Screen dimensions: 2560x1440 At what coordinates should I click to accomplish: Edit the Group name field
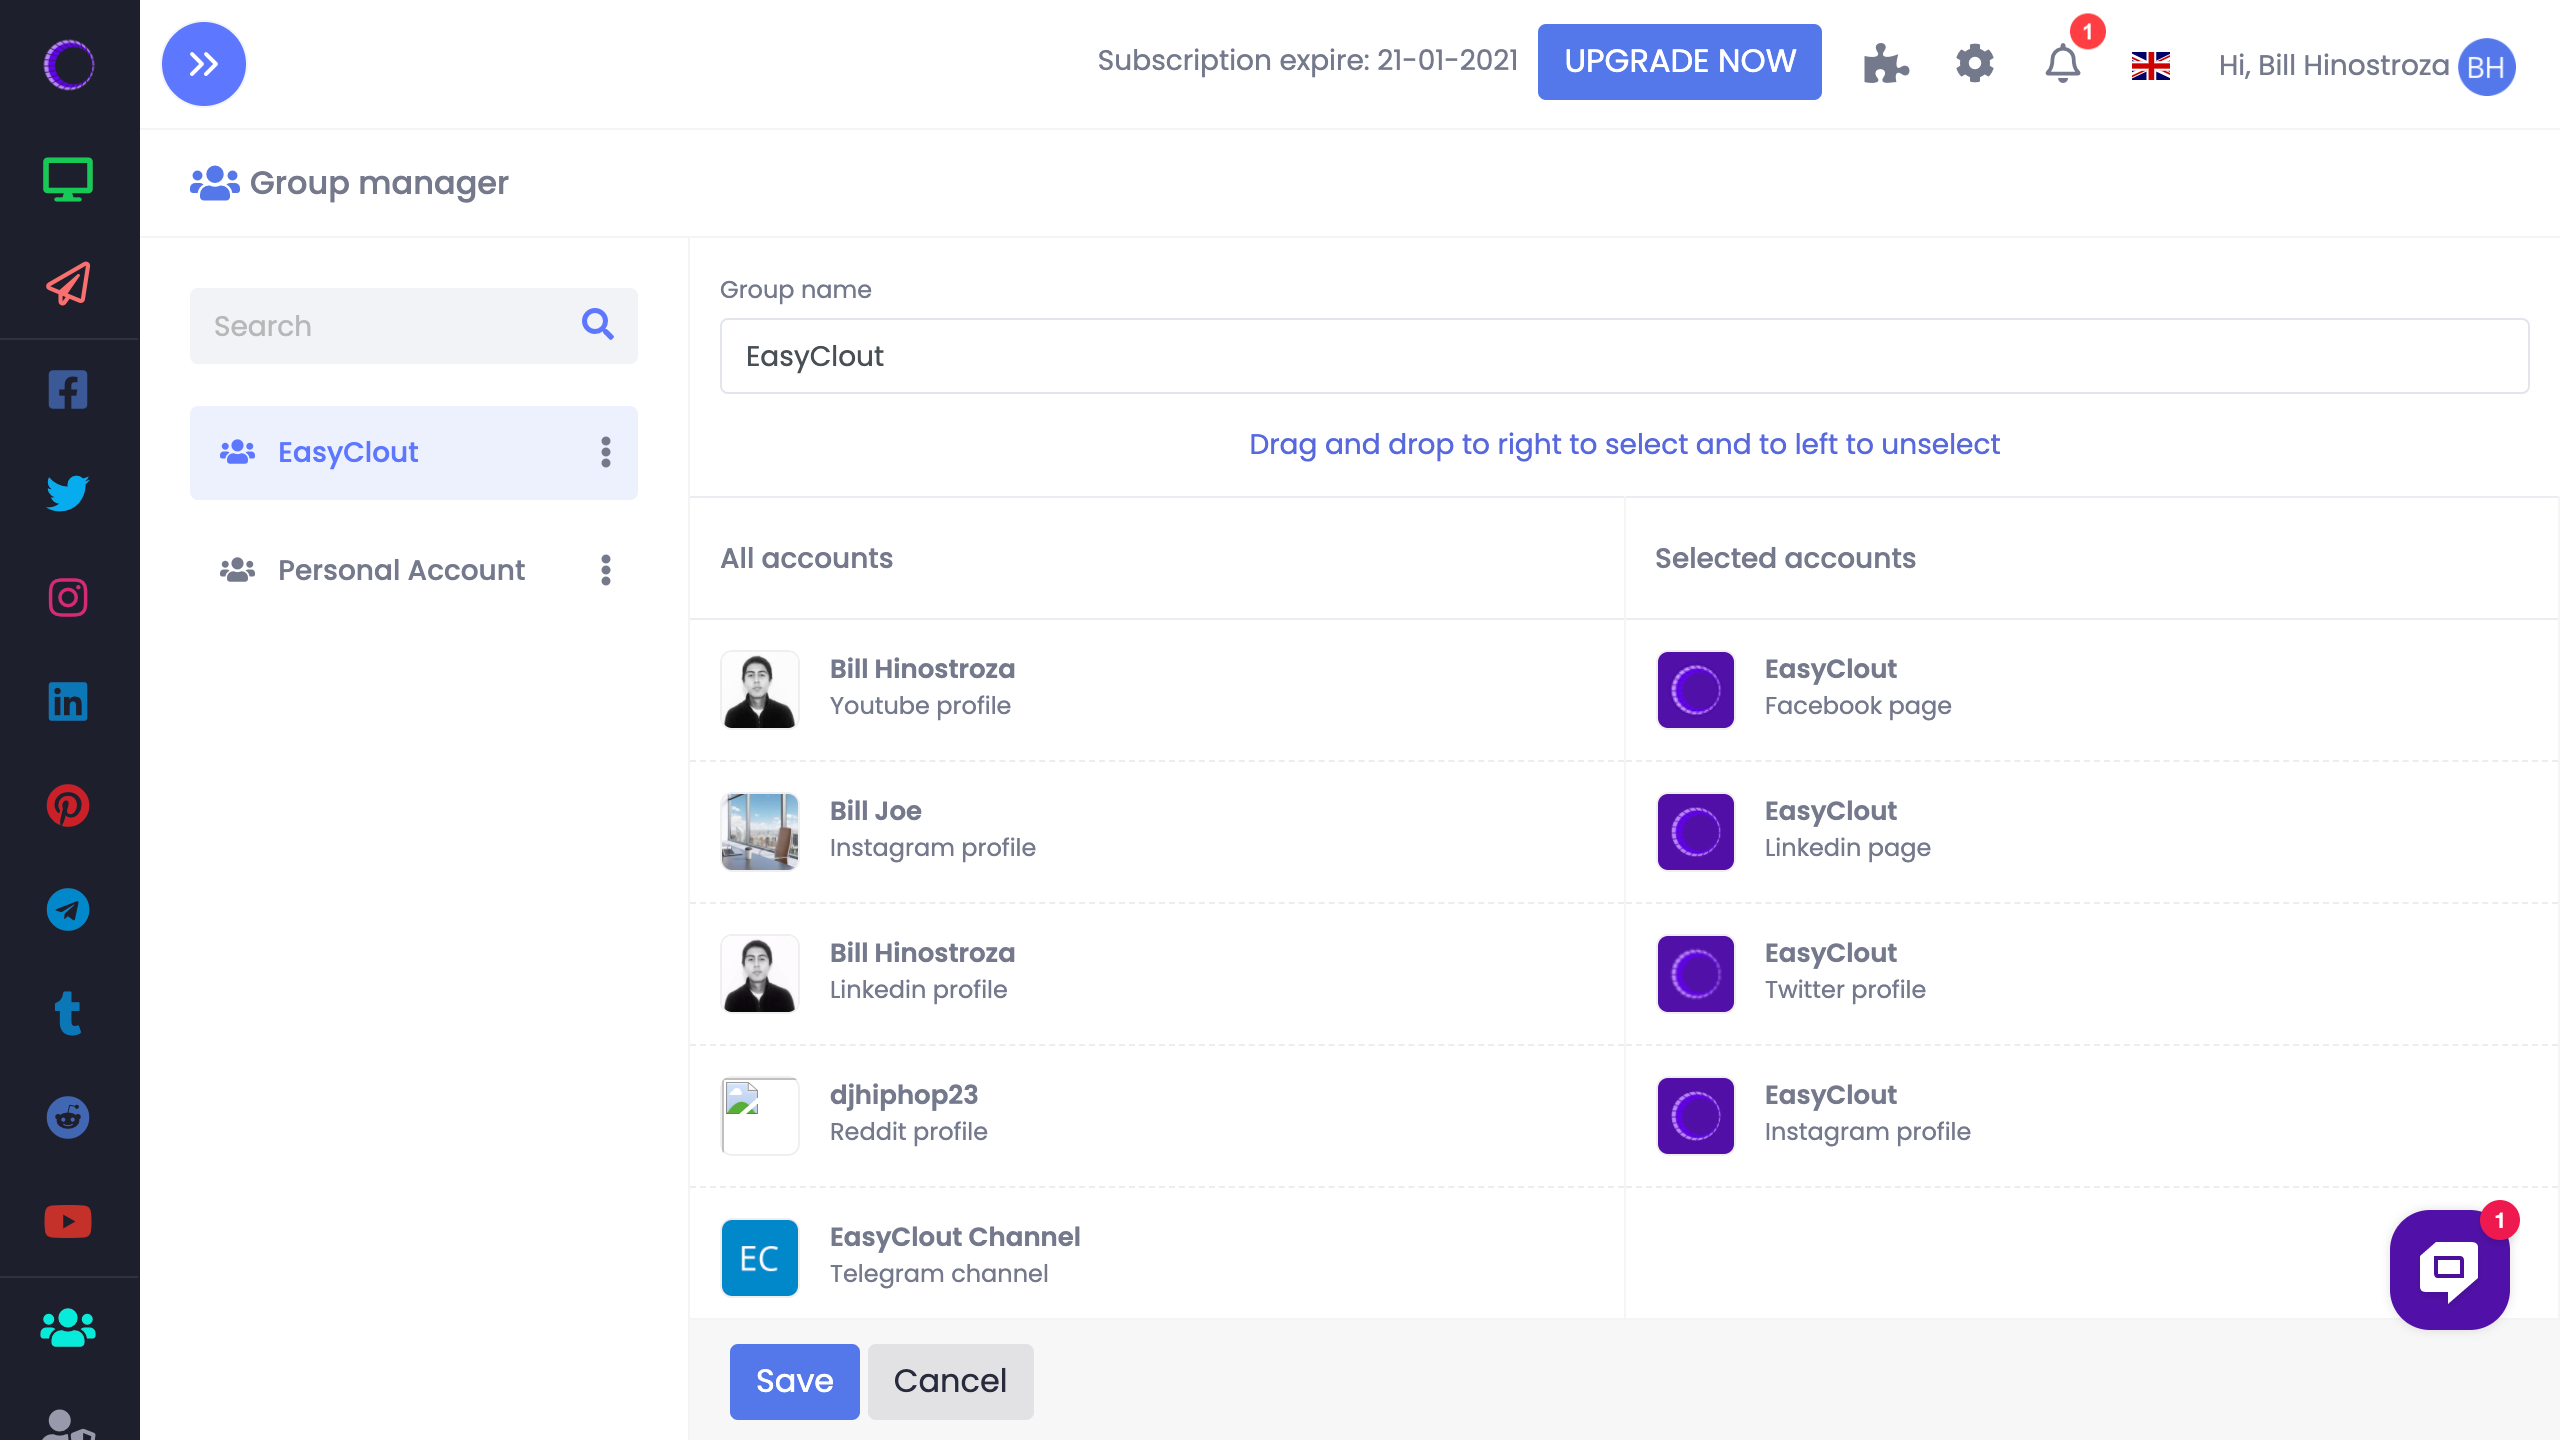(1625, 356)
